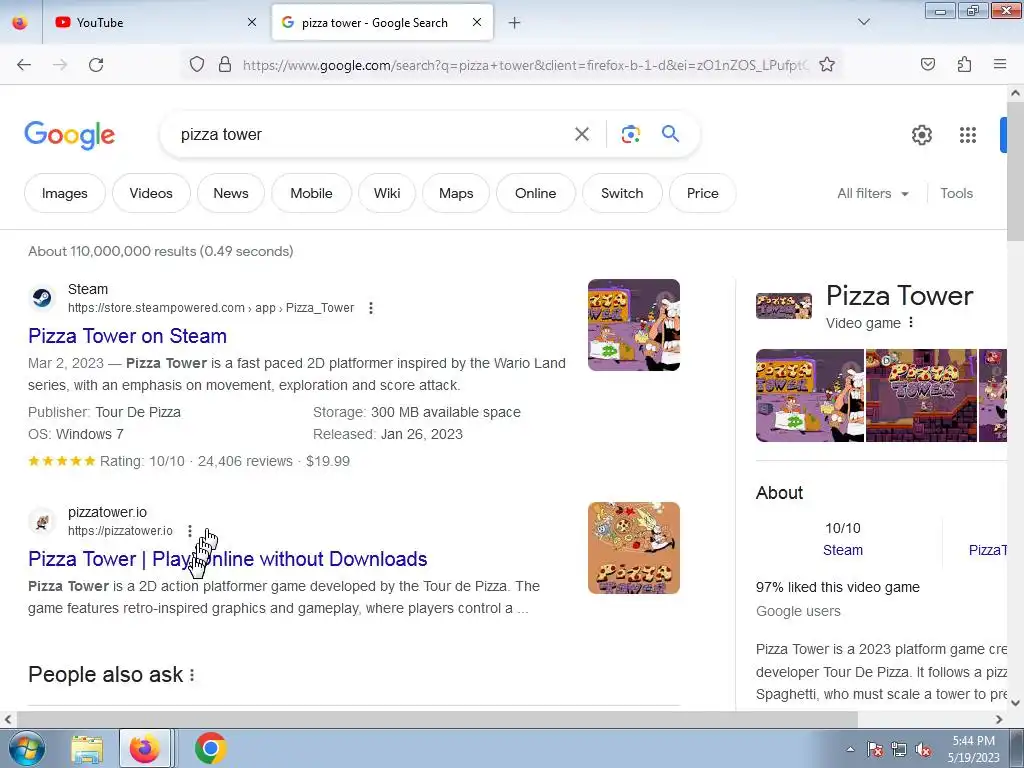Image resolution: width=1024 pixels, height=768 pixels.
Task: Select the Mobile filter chip
Action: [x=312, y=193]
